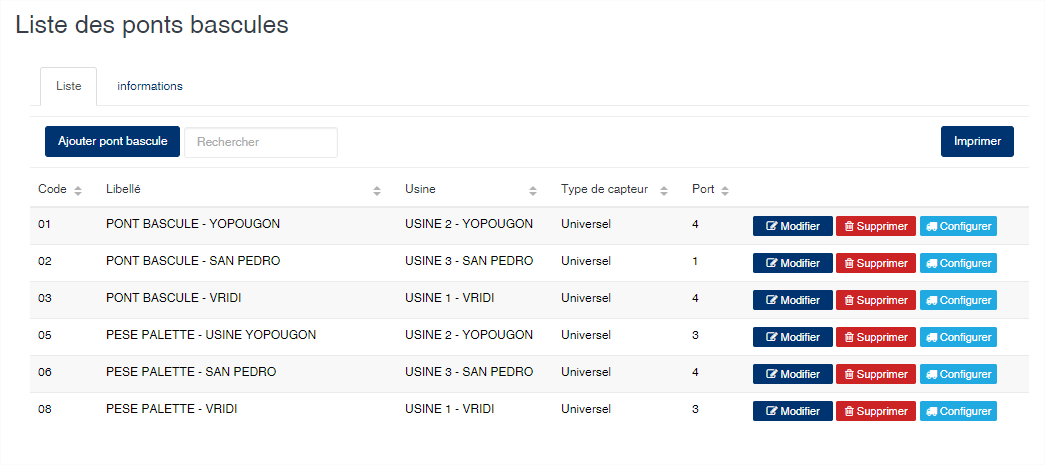
Task: Select the Liste tab
Action: point(69,87)
